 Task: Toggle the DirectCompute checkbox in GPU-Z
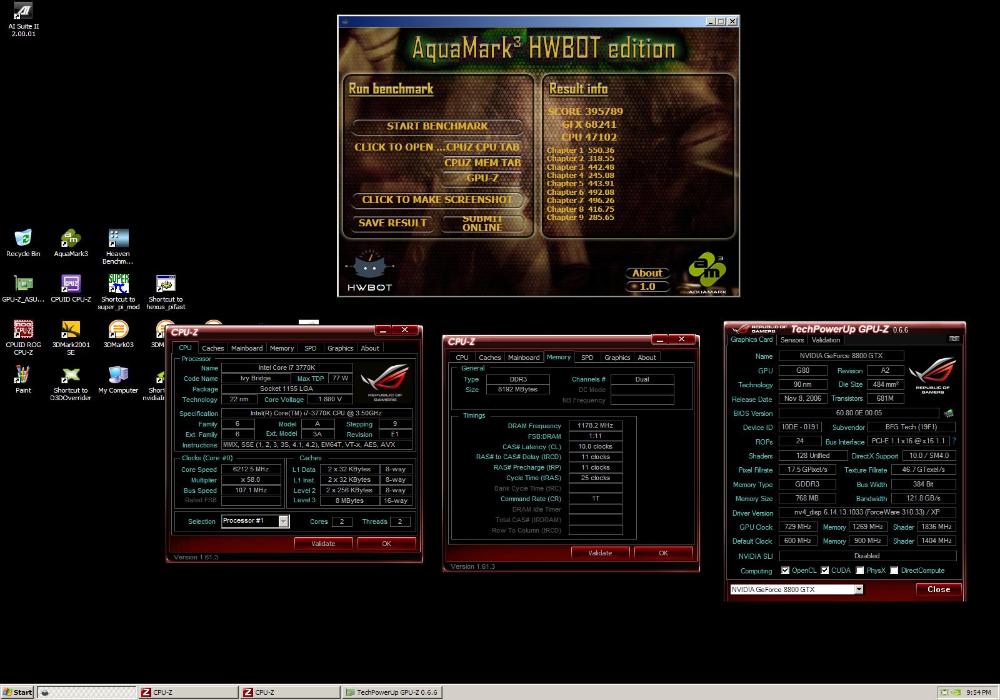coord(894,571)
